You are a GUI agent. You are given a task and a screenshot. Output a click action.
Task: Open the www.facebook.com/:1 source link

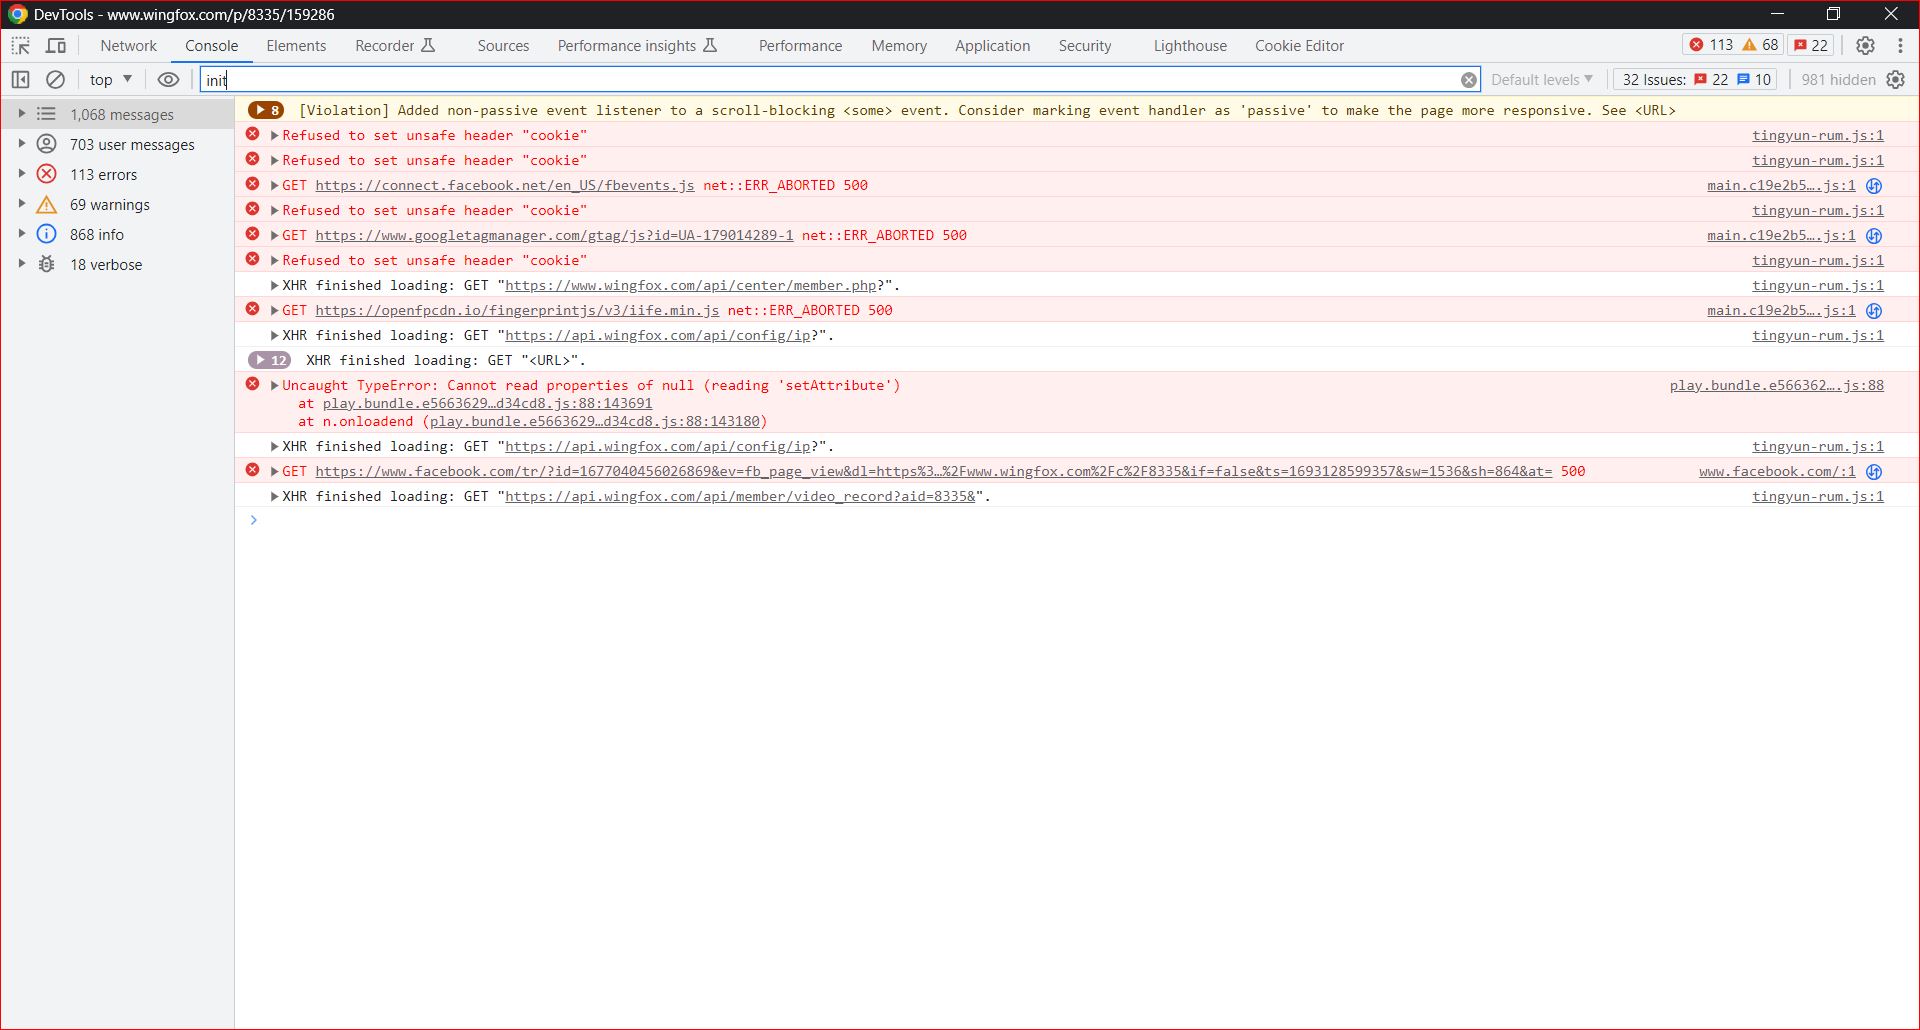(x=1777, y=471)
